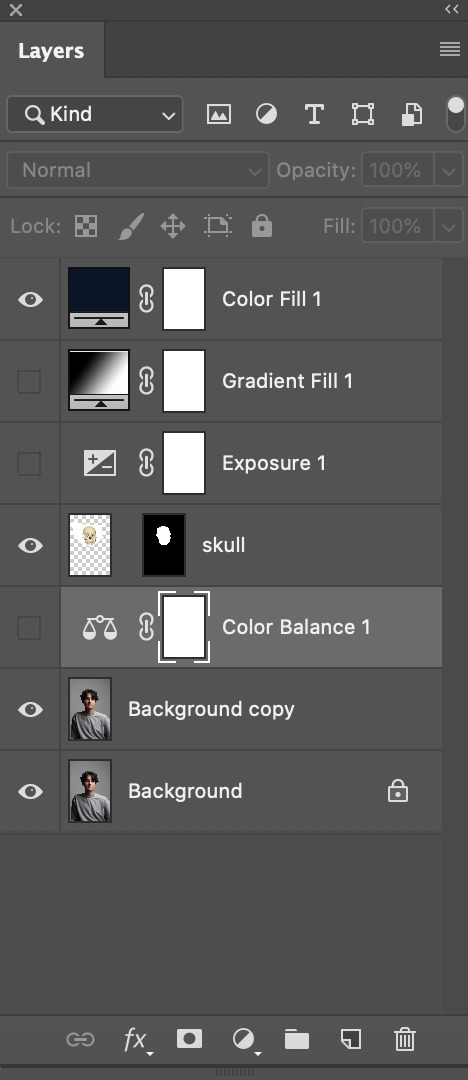
Task: Hide the Background layer
Action: pos(30,791)
